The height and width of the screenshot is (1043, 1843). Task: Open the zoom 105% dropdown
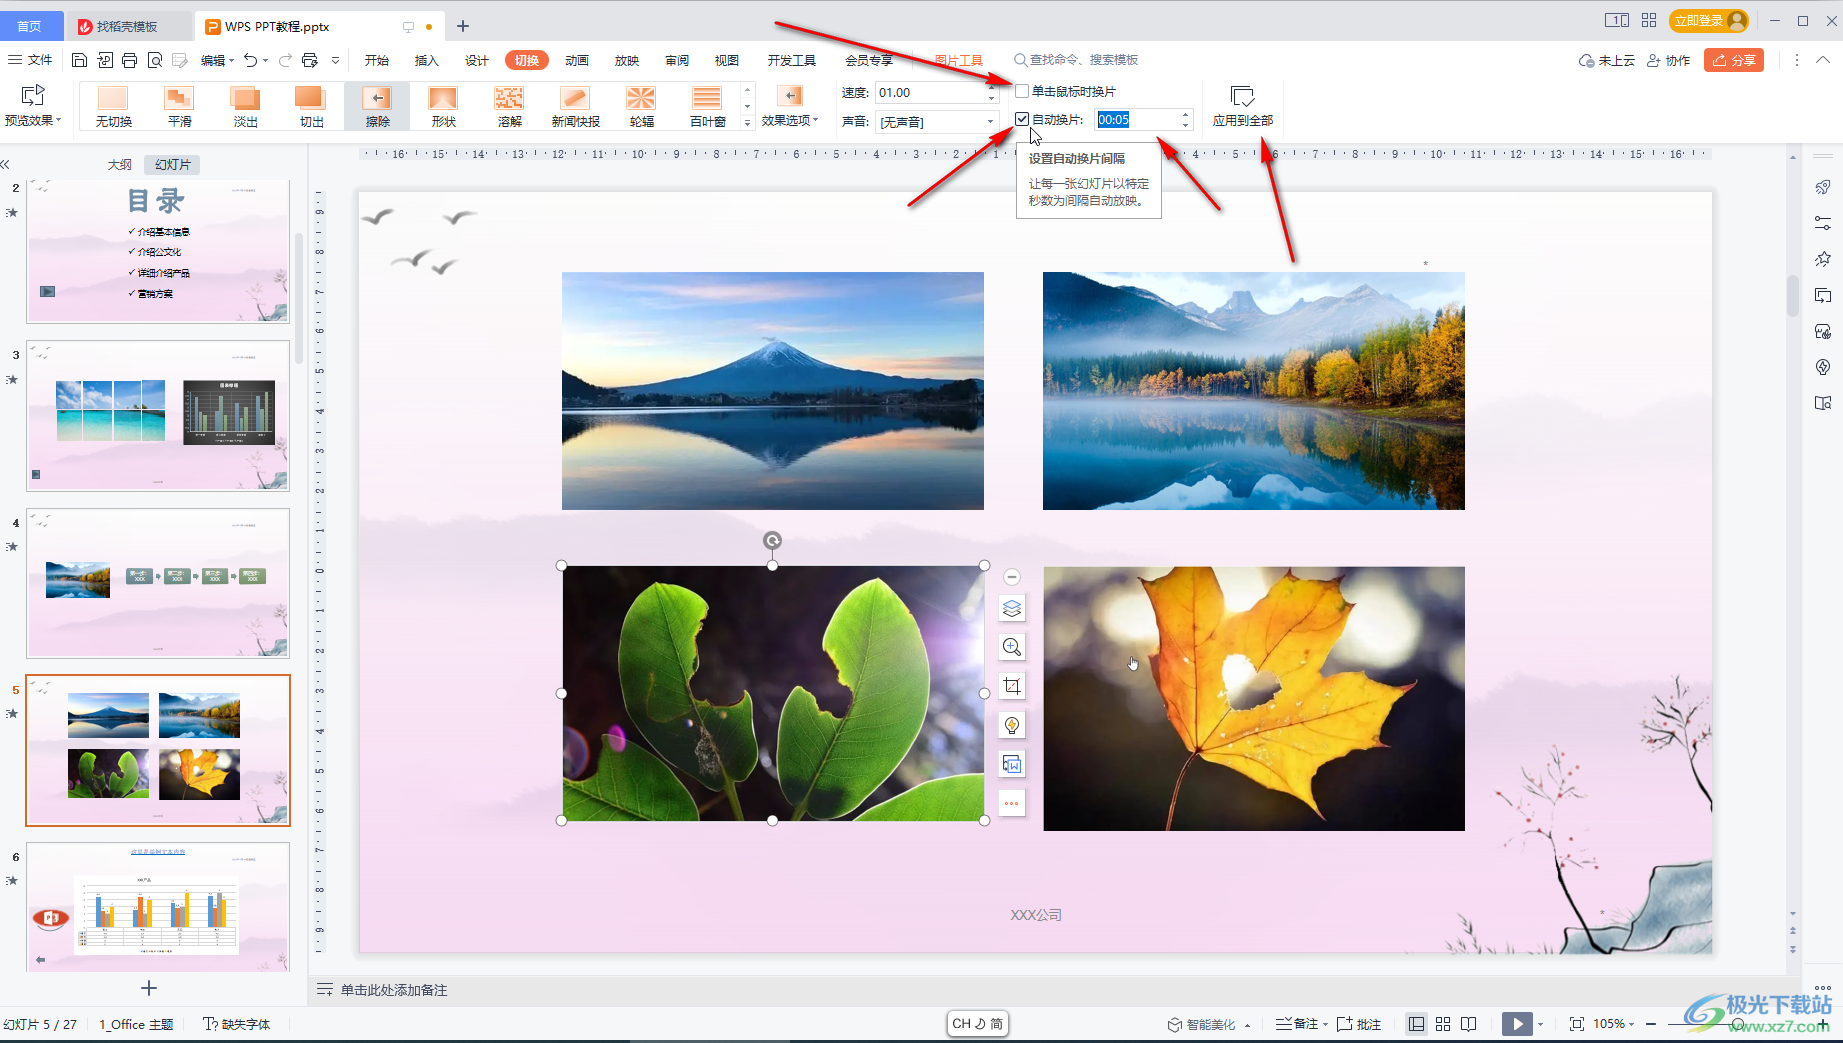coord(1614,1024)
